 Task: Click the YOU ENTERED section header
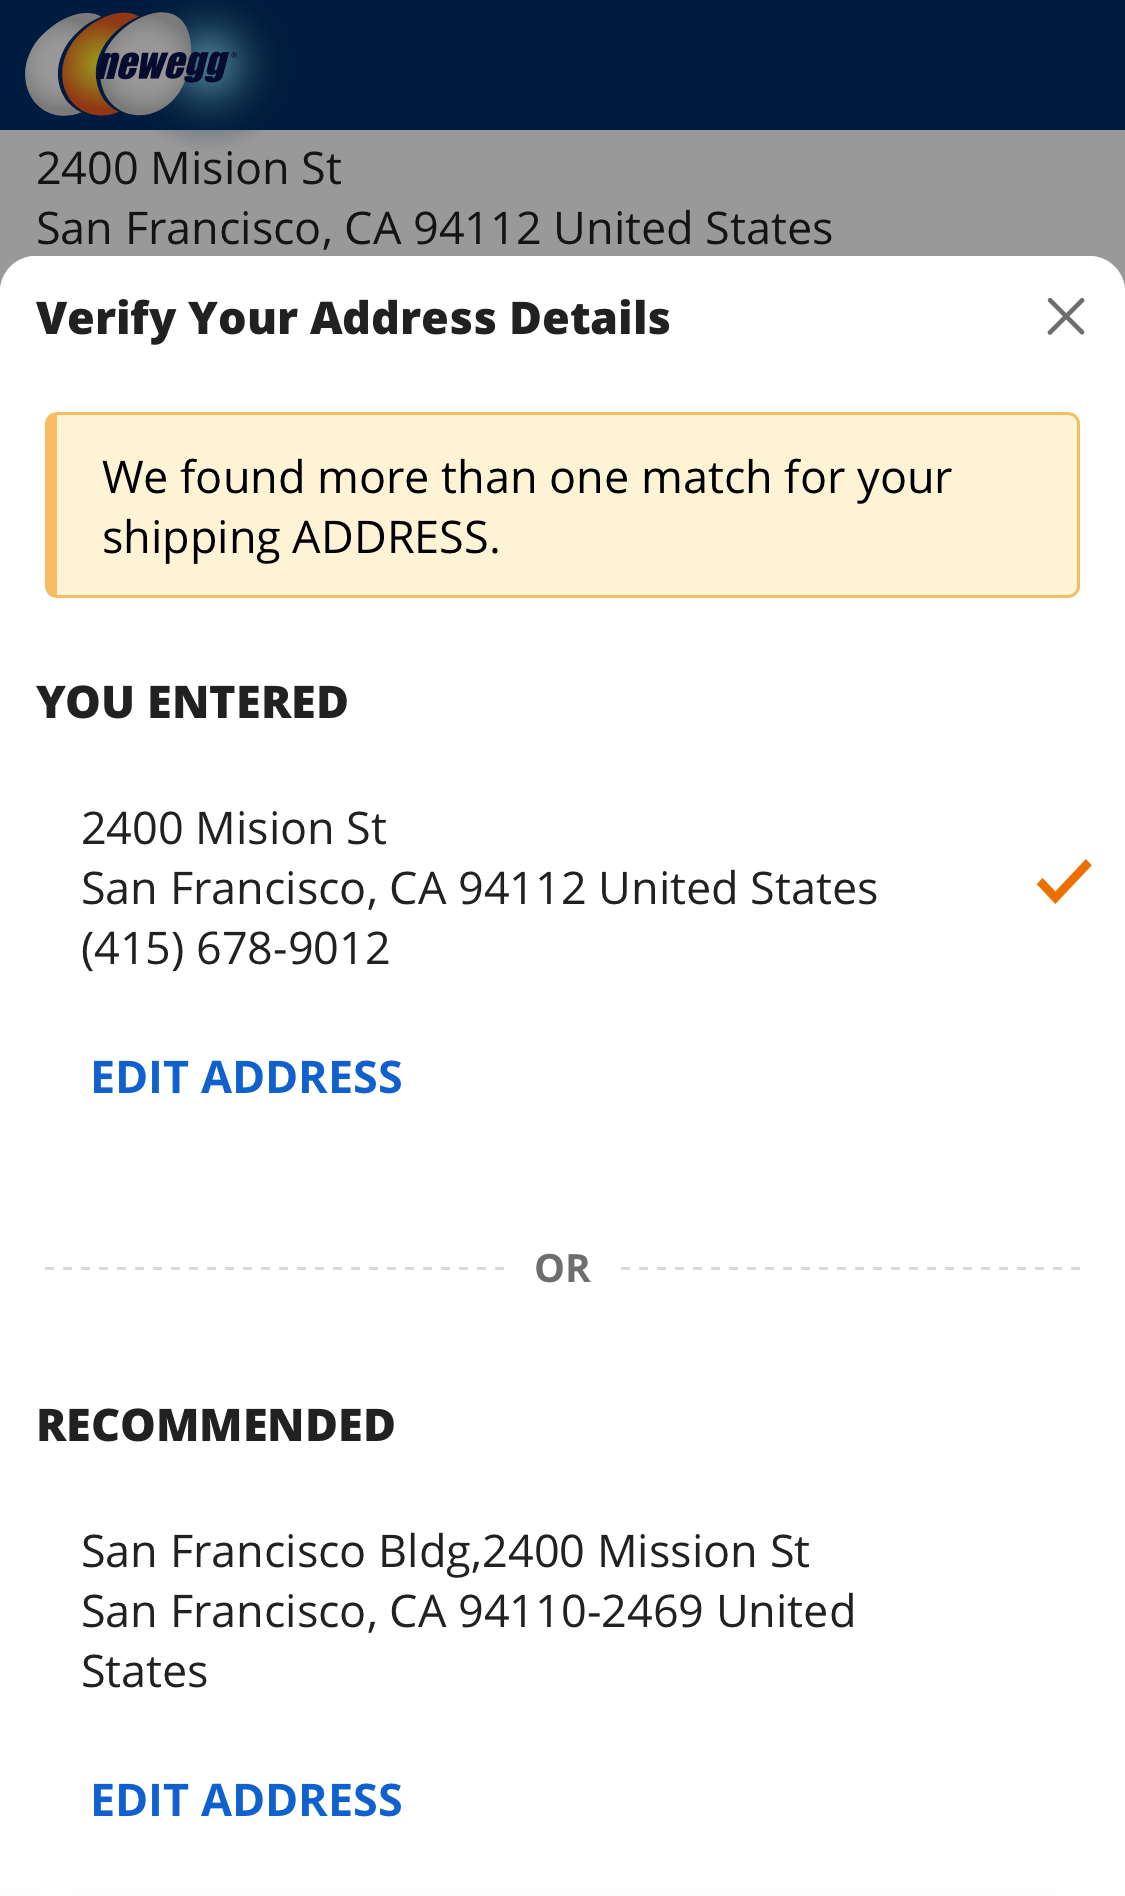[193, 702]
